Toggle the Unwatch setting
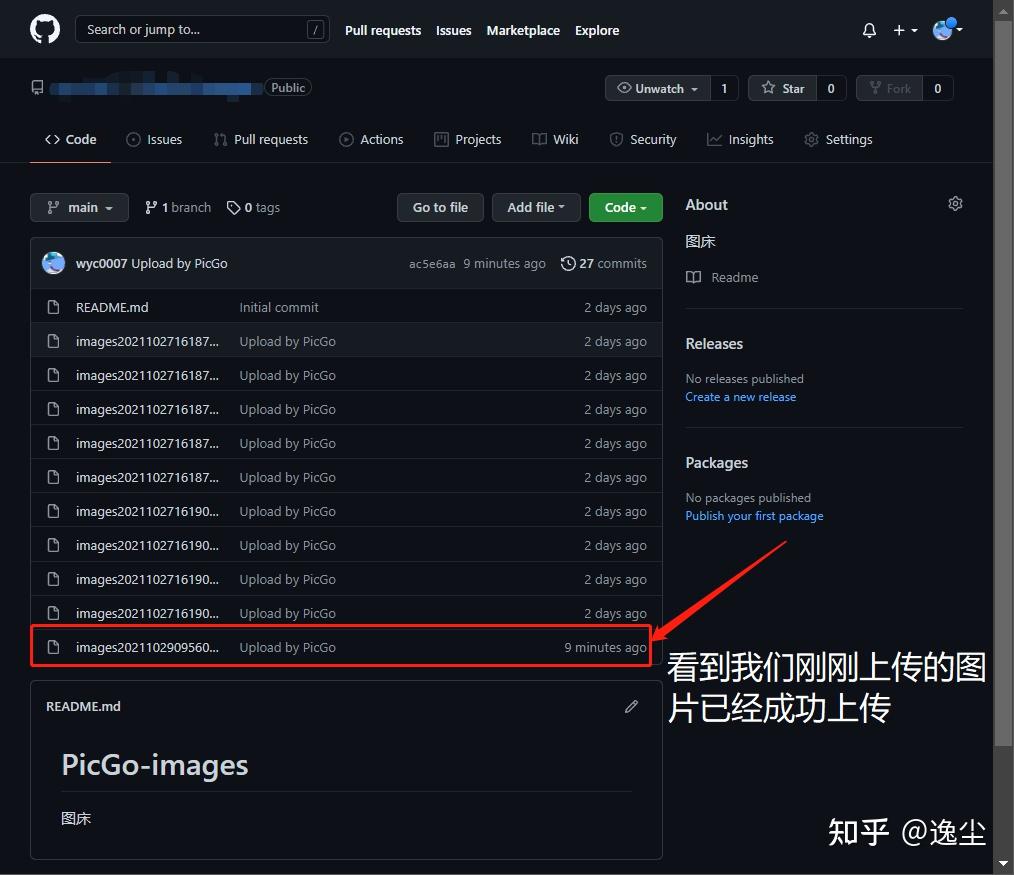Viewport: 1014px width, 875px height. [657, 88]
